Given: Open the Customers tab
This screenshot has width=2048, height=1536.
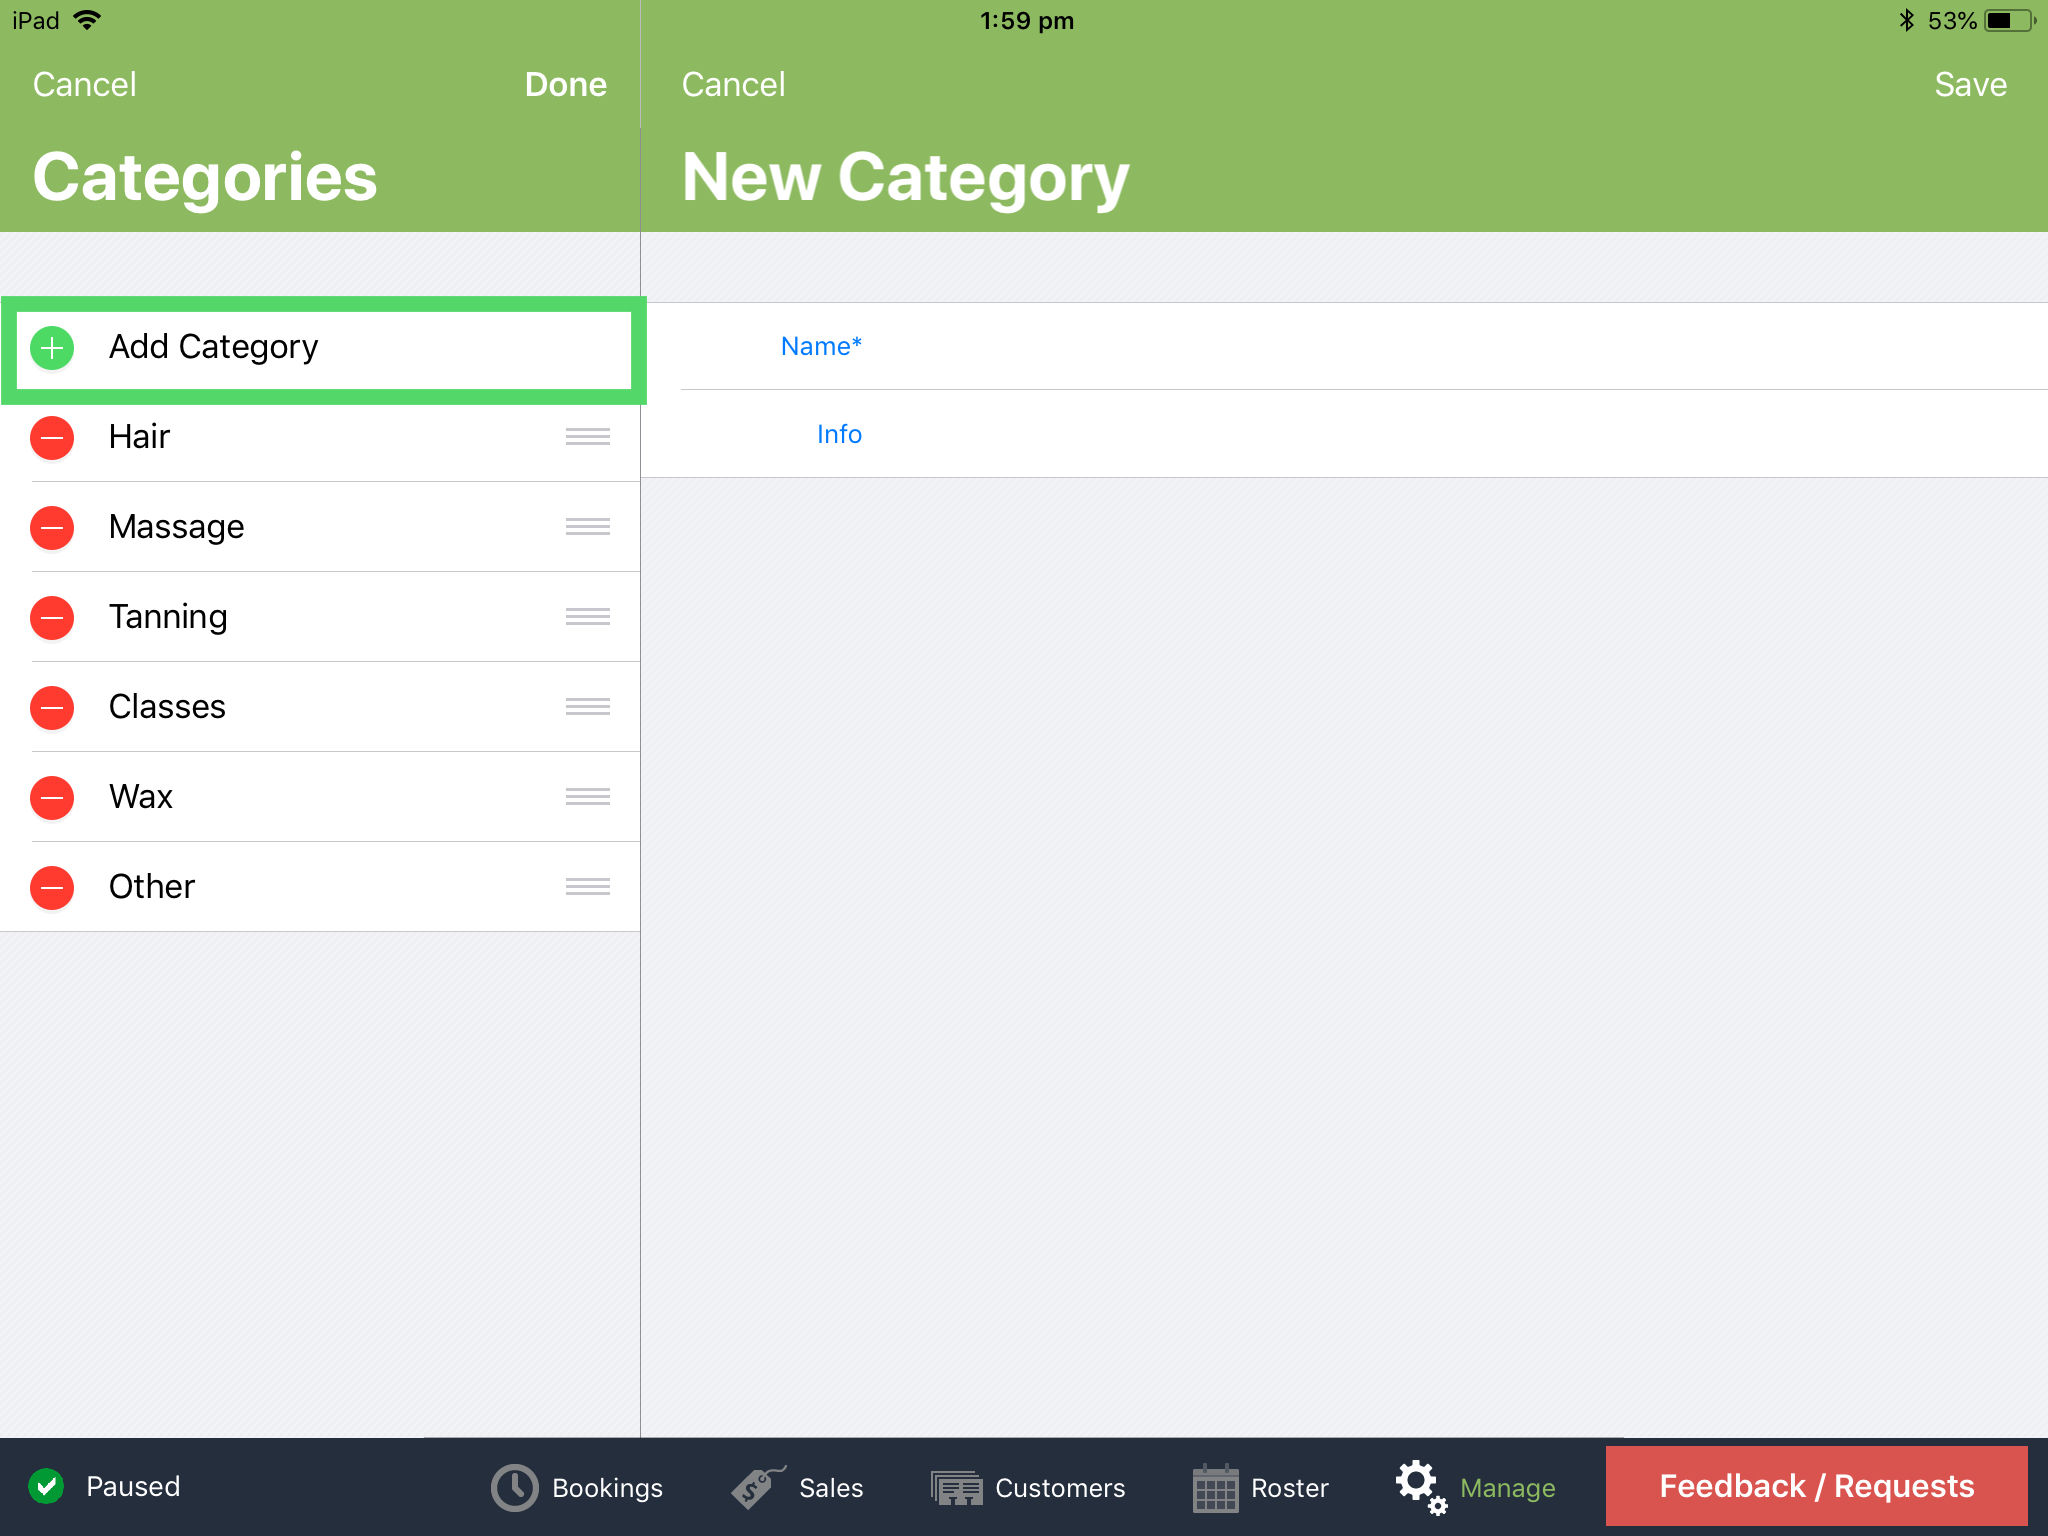Looking at the screenshot, I should 1028,1488.
